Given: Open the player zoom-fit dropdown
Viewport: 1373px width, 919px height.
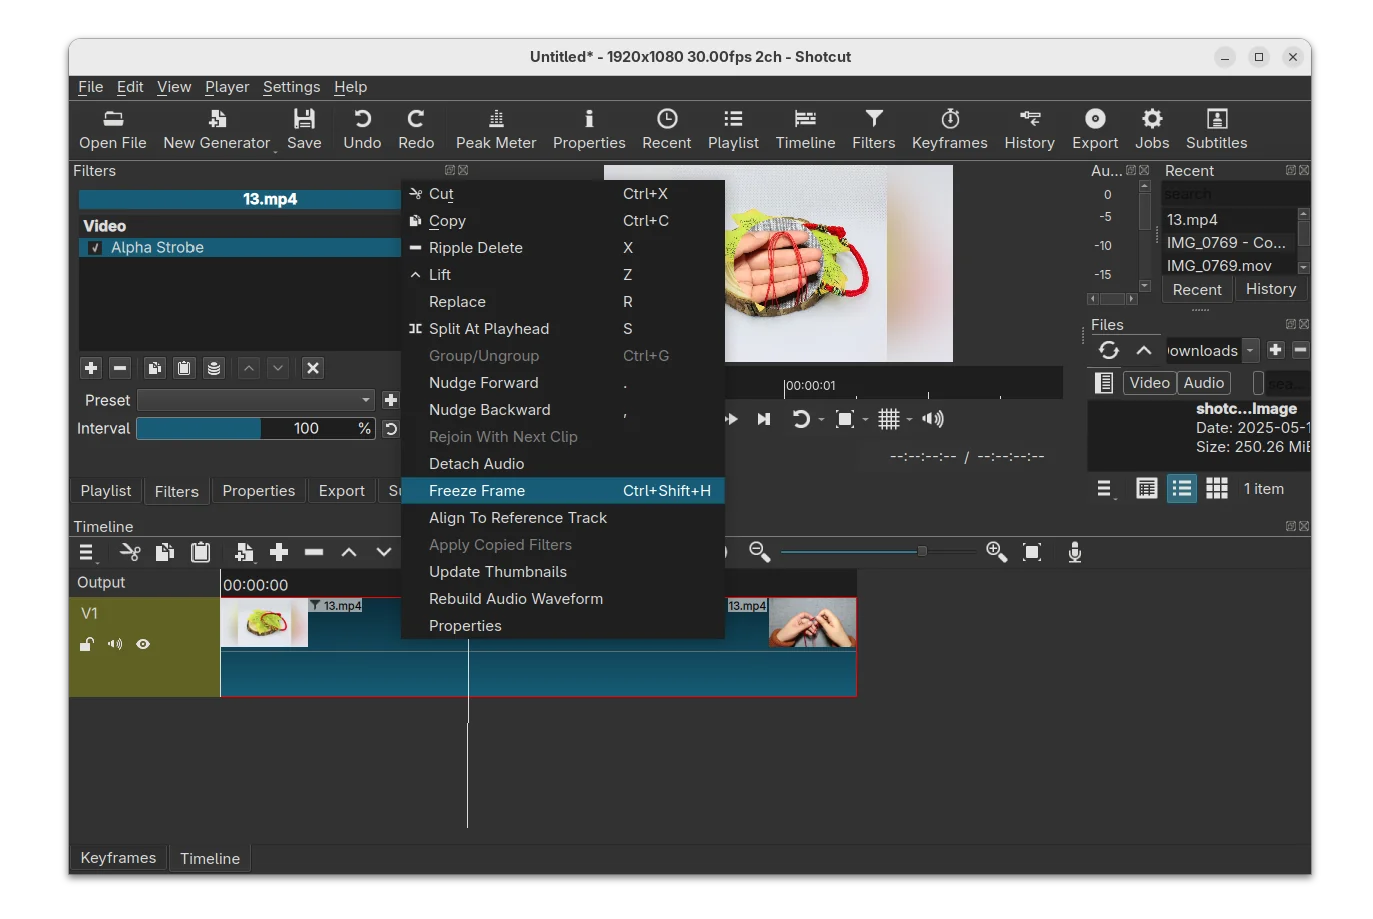Looking at the screenshot, I should click(x=866, y=420).
